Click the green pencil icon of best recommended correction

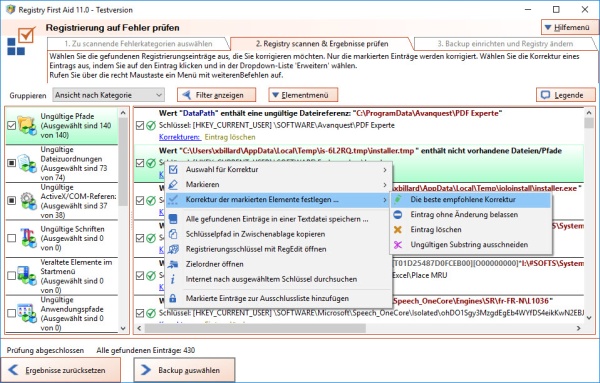pos(398,199)
